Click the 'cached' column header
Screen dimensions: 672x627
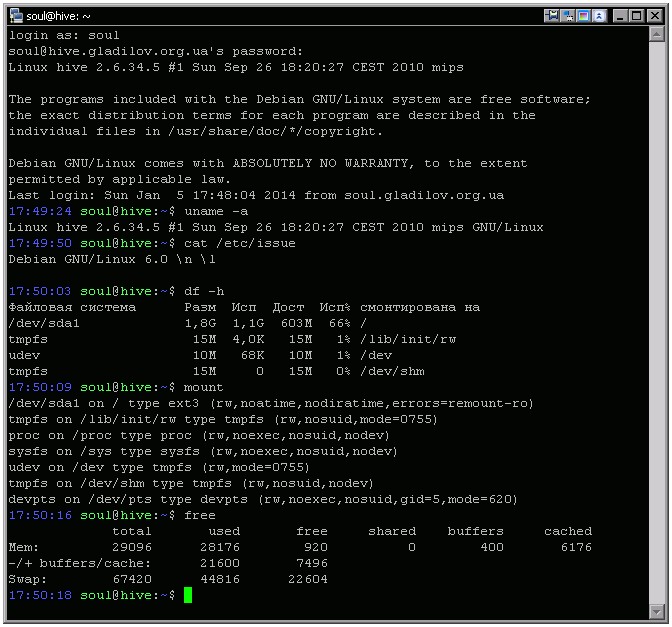(x=568, y=531)
